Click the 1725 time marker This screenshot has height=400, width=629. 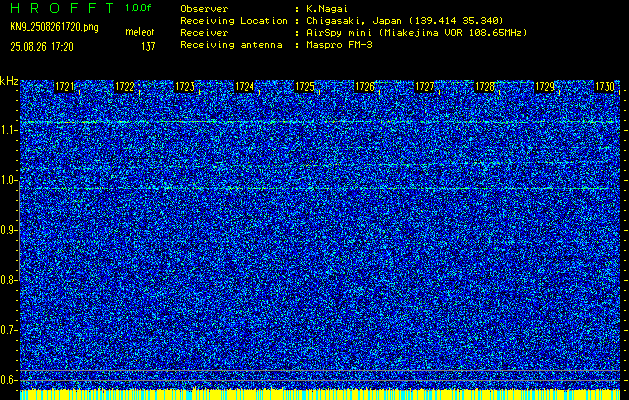pyautogui.click(x=304, y=87)
